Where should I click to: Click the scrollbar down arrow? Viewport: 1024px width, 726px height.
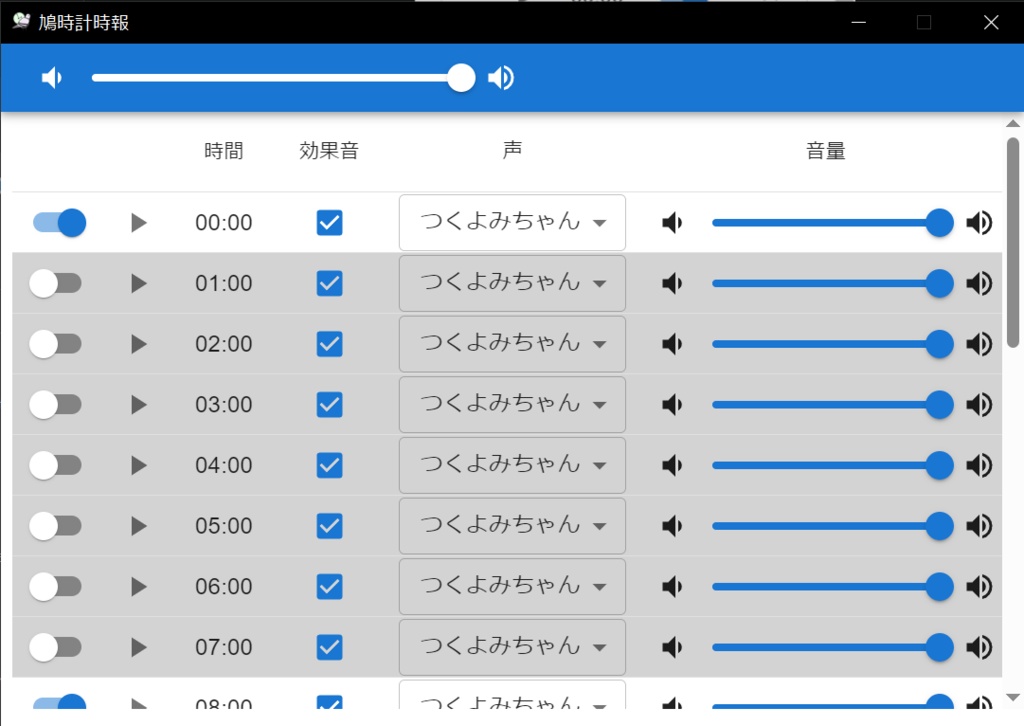point(1012,697)
